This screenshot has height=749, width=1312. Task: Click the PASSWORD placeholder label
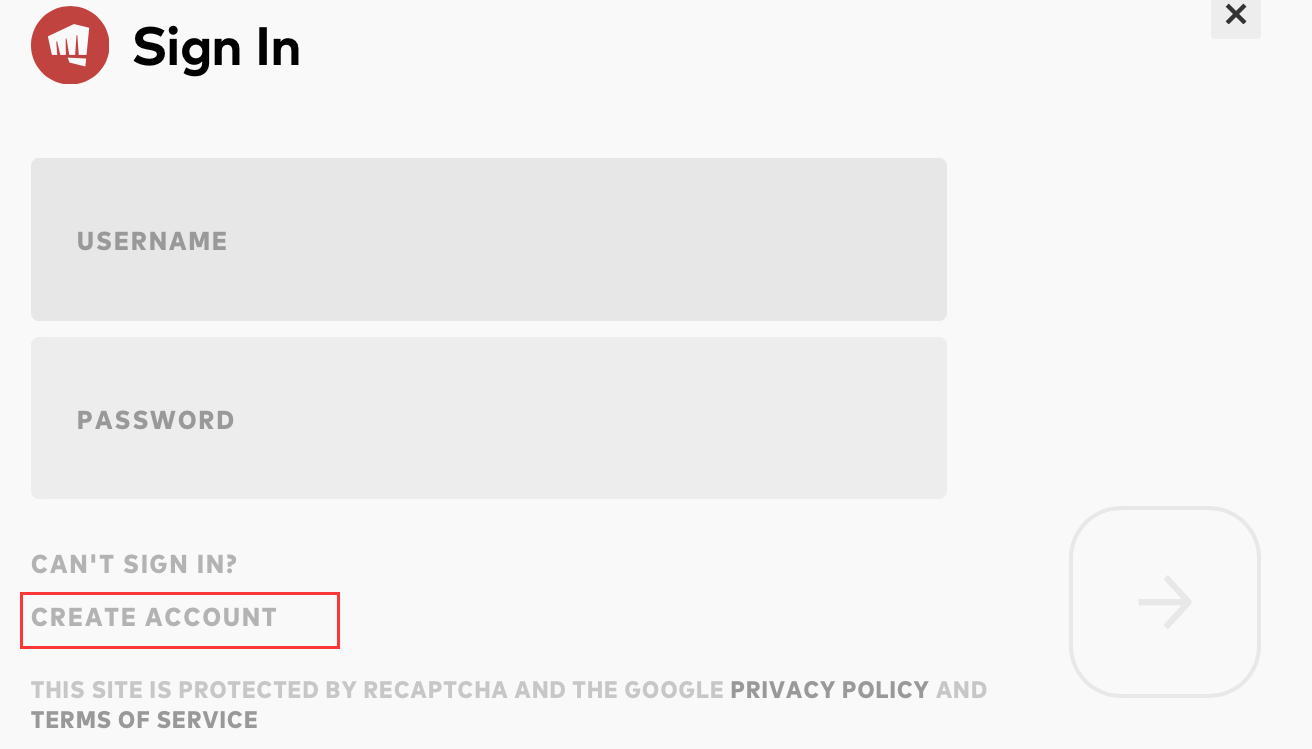[156, 420]
